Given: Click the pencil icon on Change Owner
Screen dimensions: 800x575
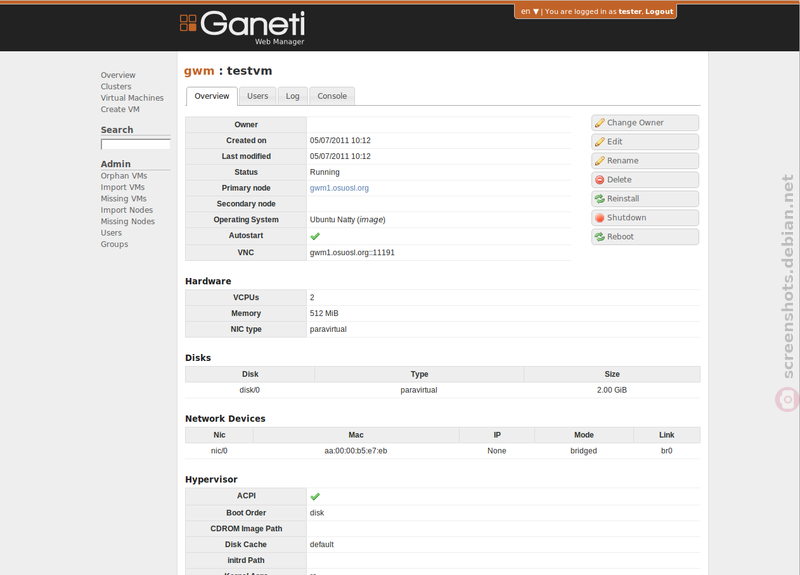Looking at the screenshot, I should [x=599, y=123].
